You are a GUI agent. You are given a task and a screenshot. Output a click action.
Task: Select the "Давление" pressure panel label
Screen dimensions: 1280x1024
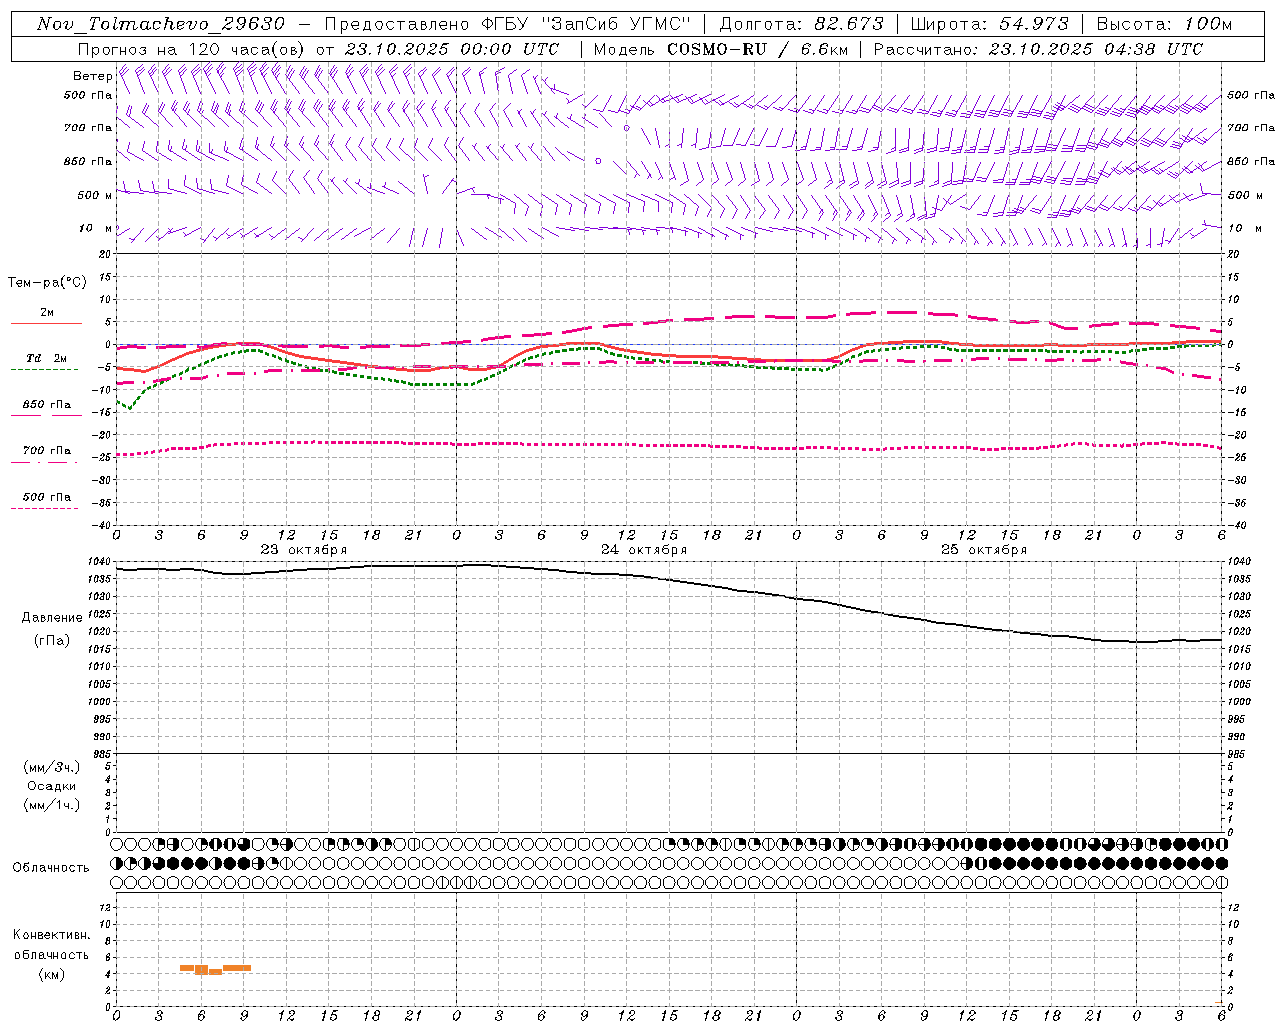coord(52,618)
